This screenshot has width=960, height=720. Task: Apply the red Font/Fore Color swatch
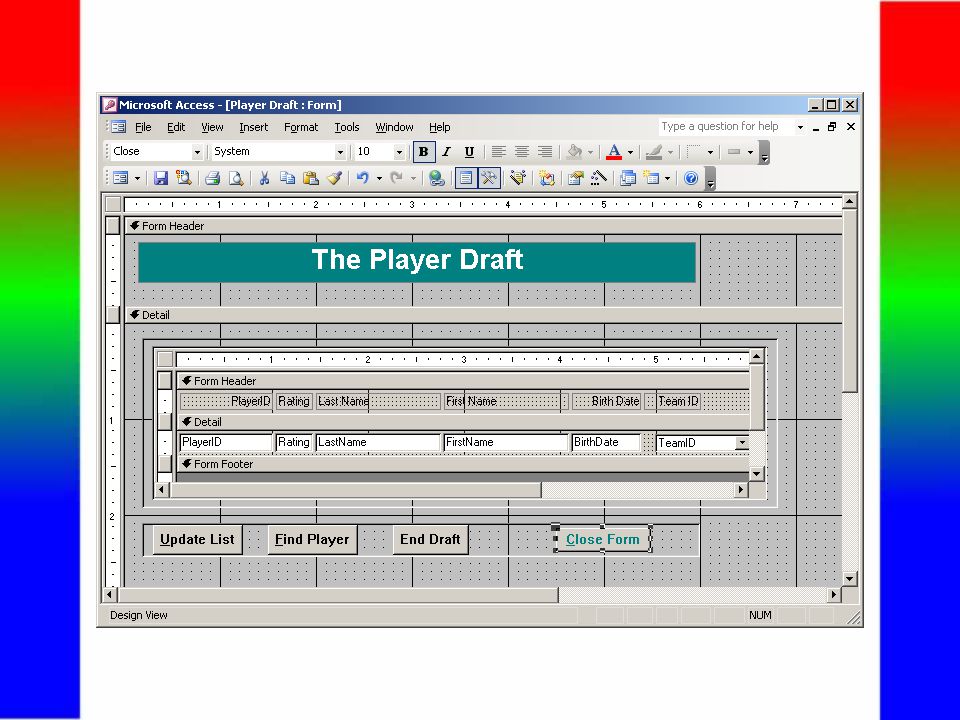pos(614,152)
